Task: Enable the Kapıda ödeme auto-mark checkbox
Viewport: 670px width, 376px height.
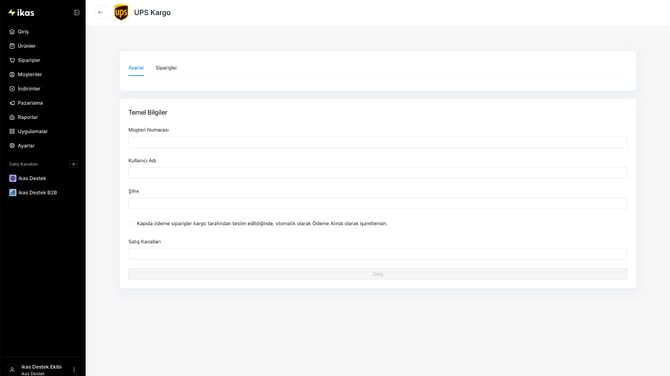Action: tap(131, 223)
